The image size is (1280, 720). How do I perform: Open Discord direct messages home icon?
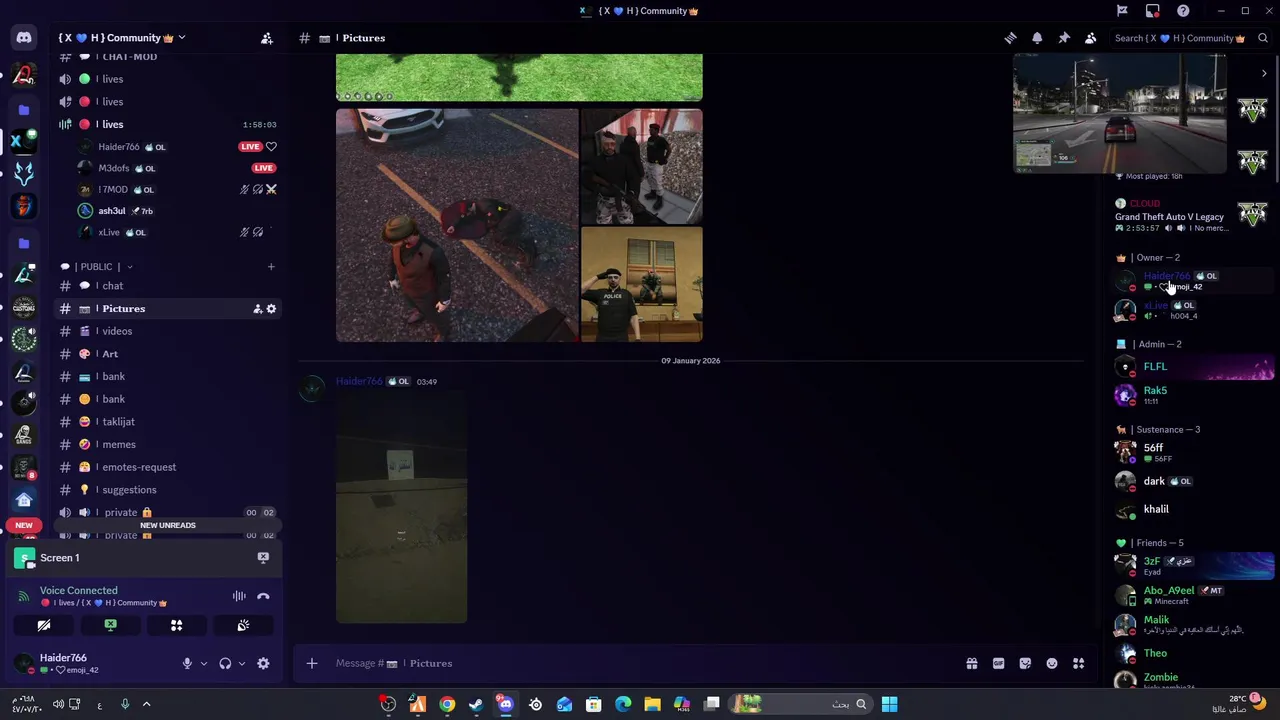coord(24,38)
